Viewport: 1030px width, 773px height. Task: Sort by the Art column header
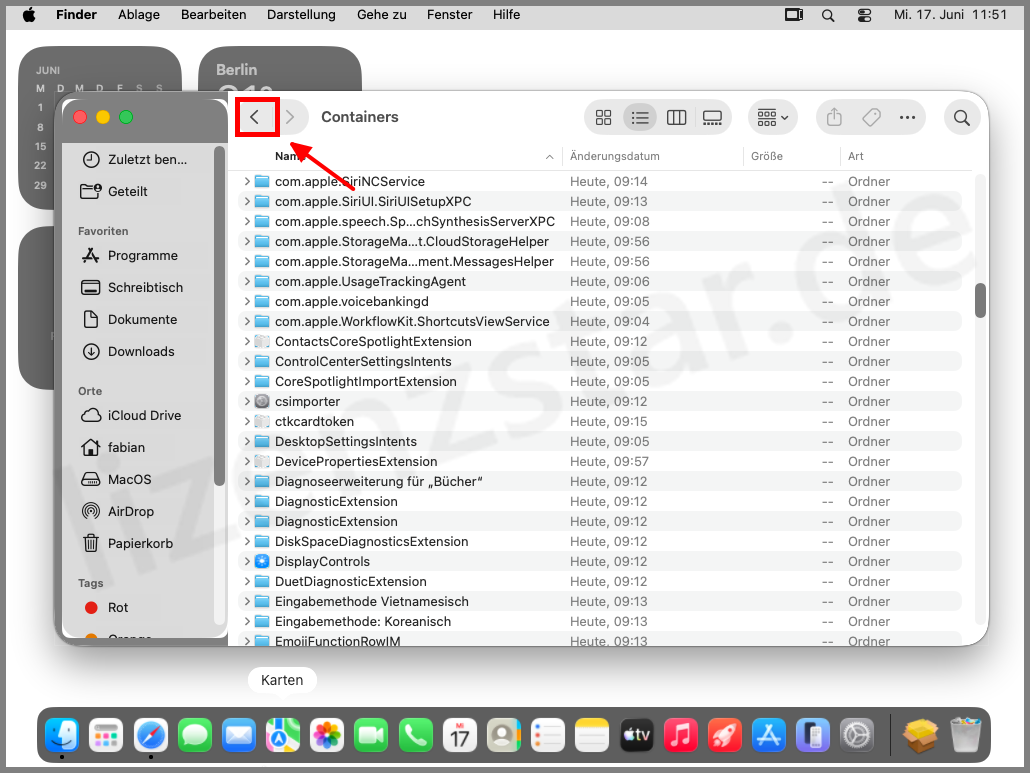(x=855, y=156)
